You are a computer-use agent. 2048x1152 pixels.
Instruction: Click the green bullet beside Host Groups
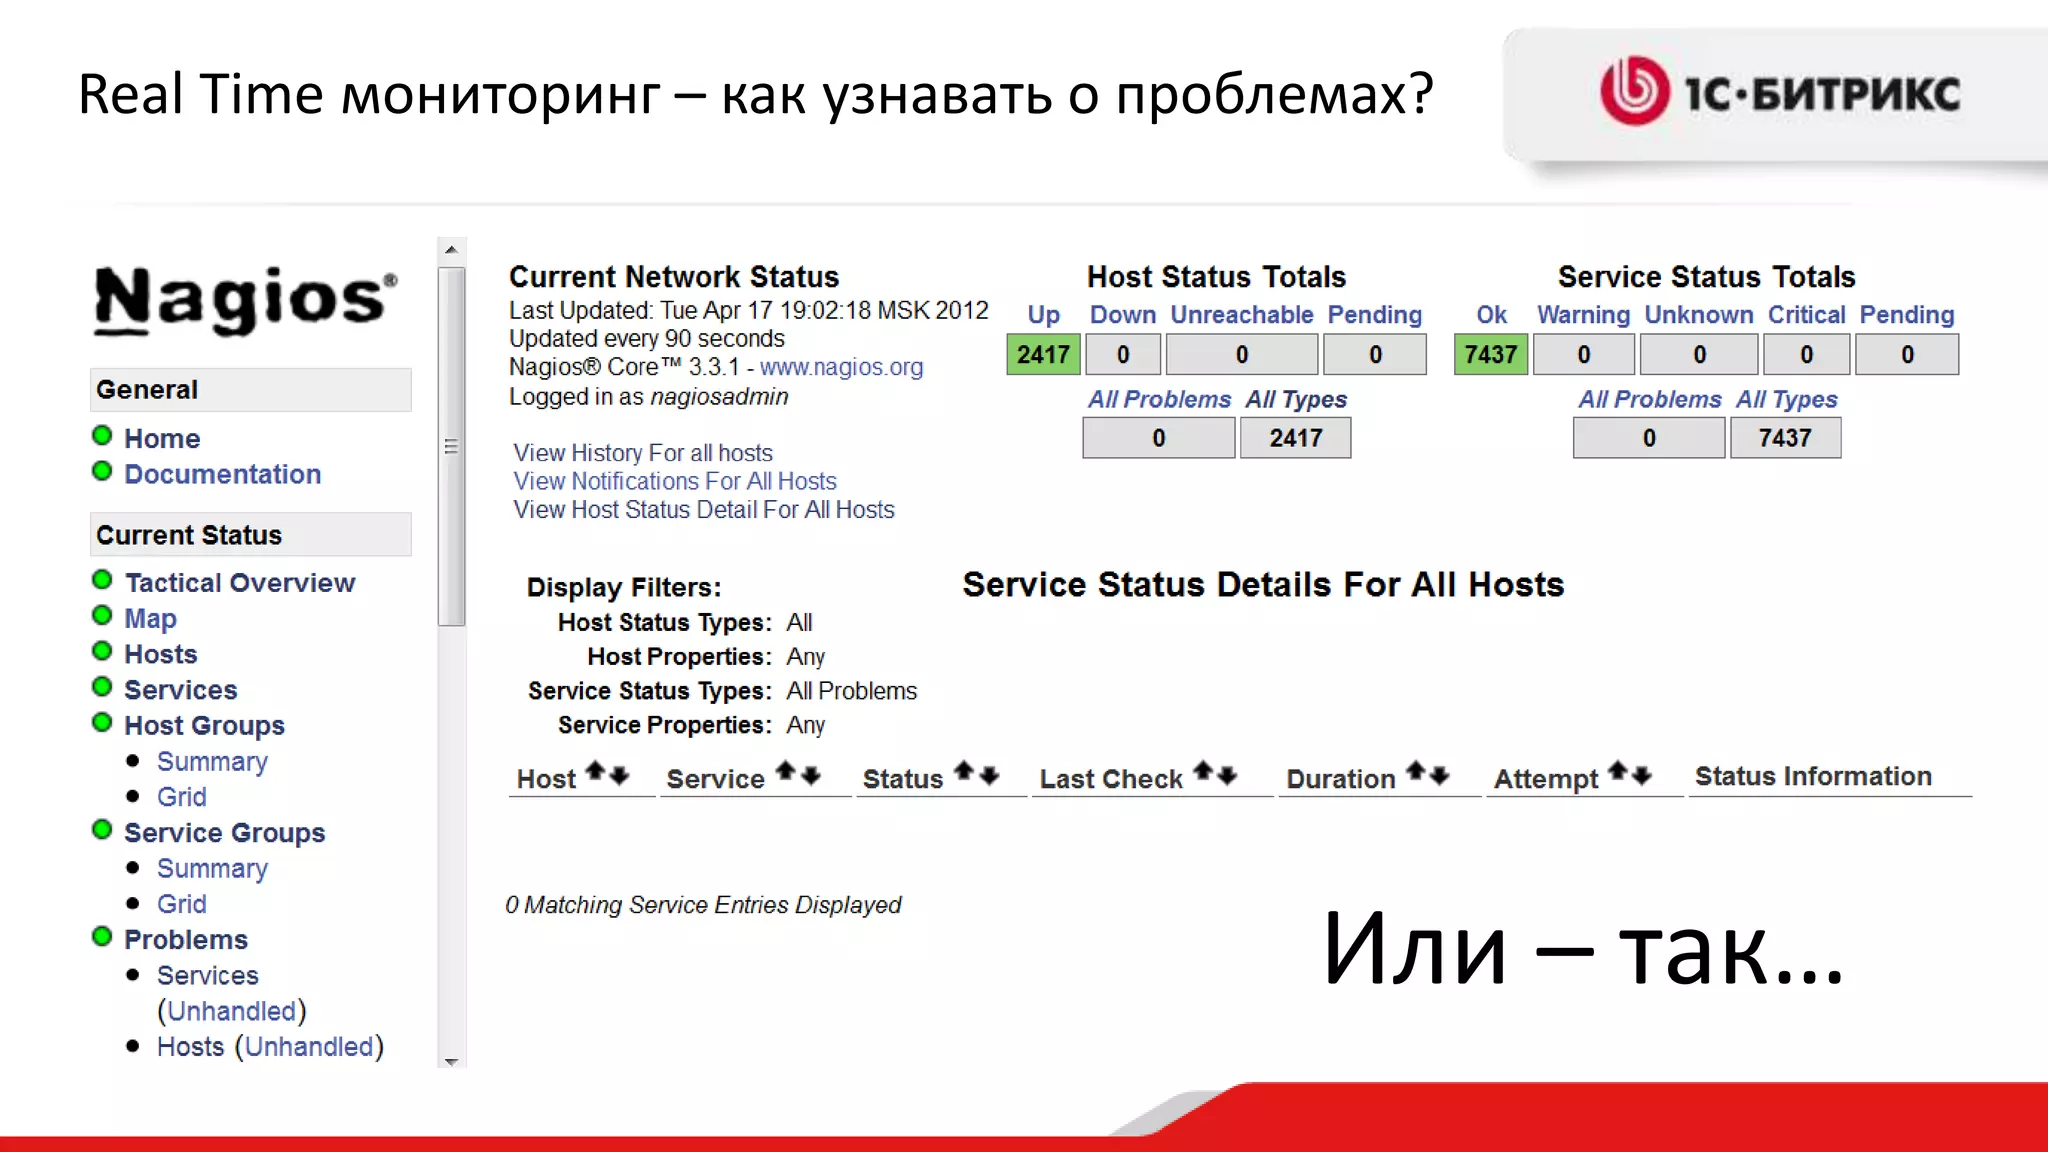click(x=102, y=722)
